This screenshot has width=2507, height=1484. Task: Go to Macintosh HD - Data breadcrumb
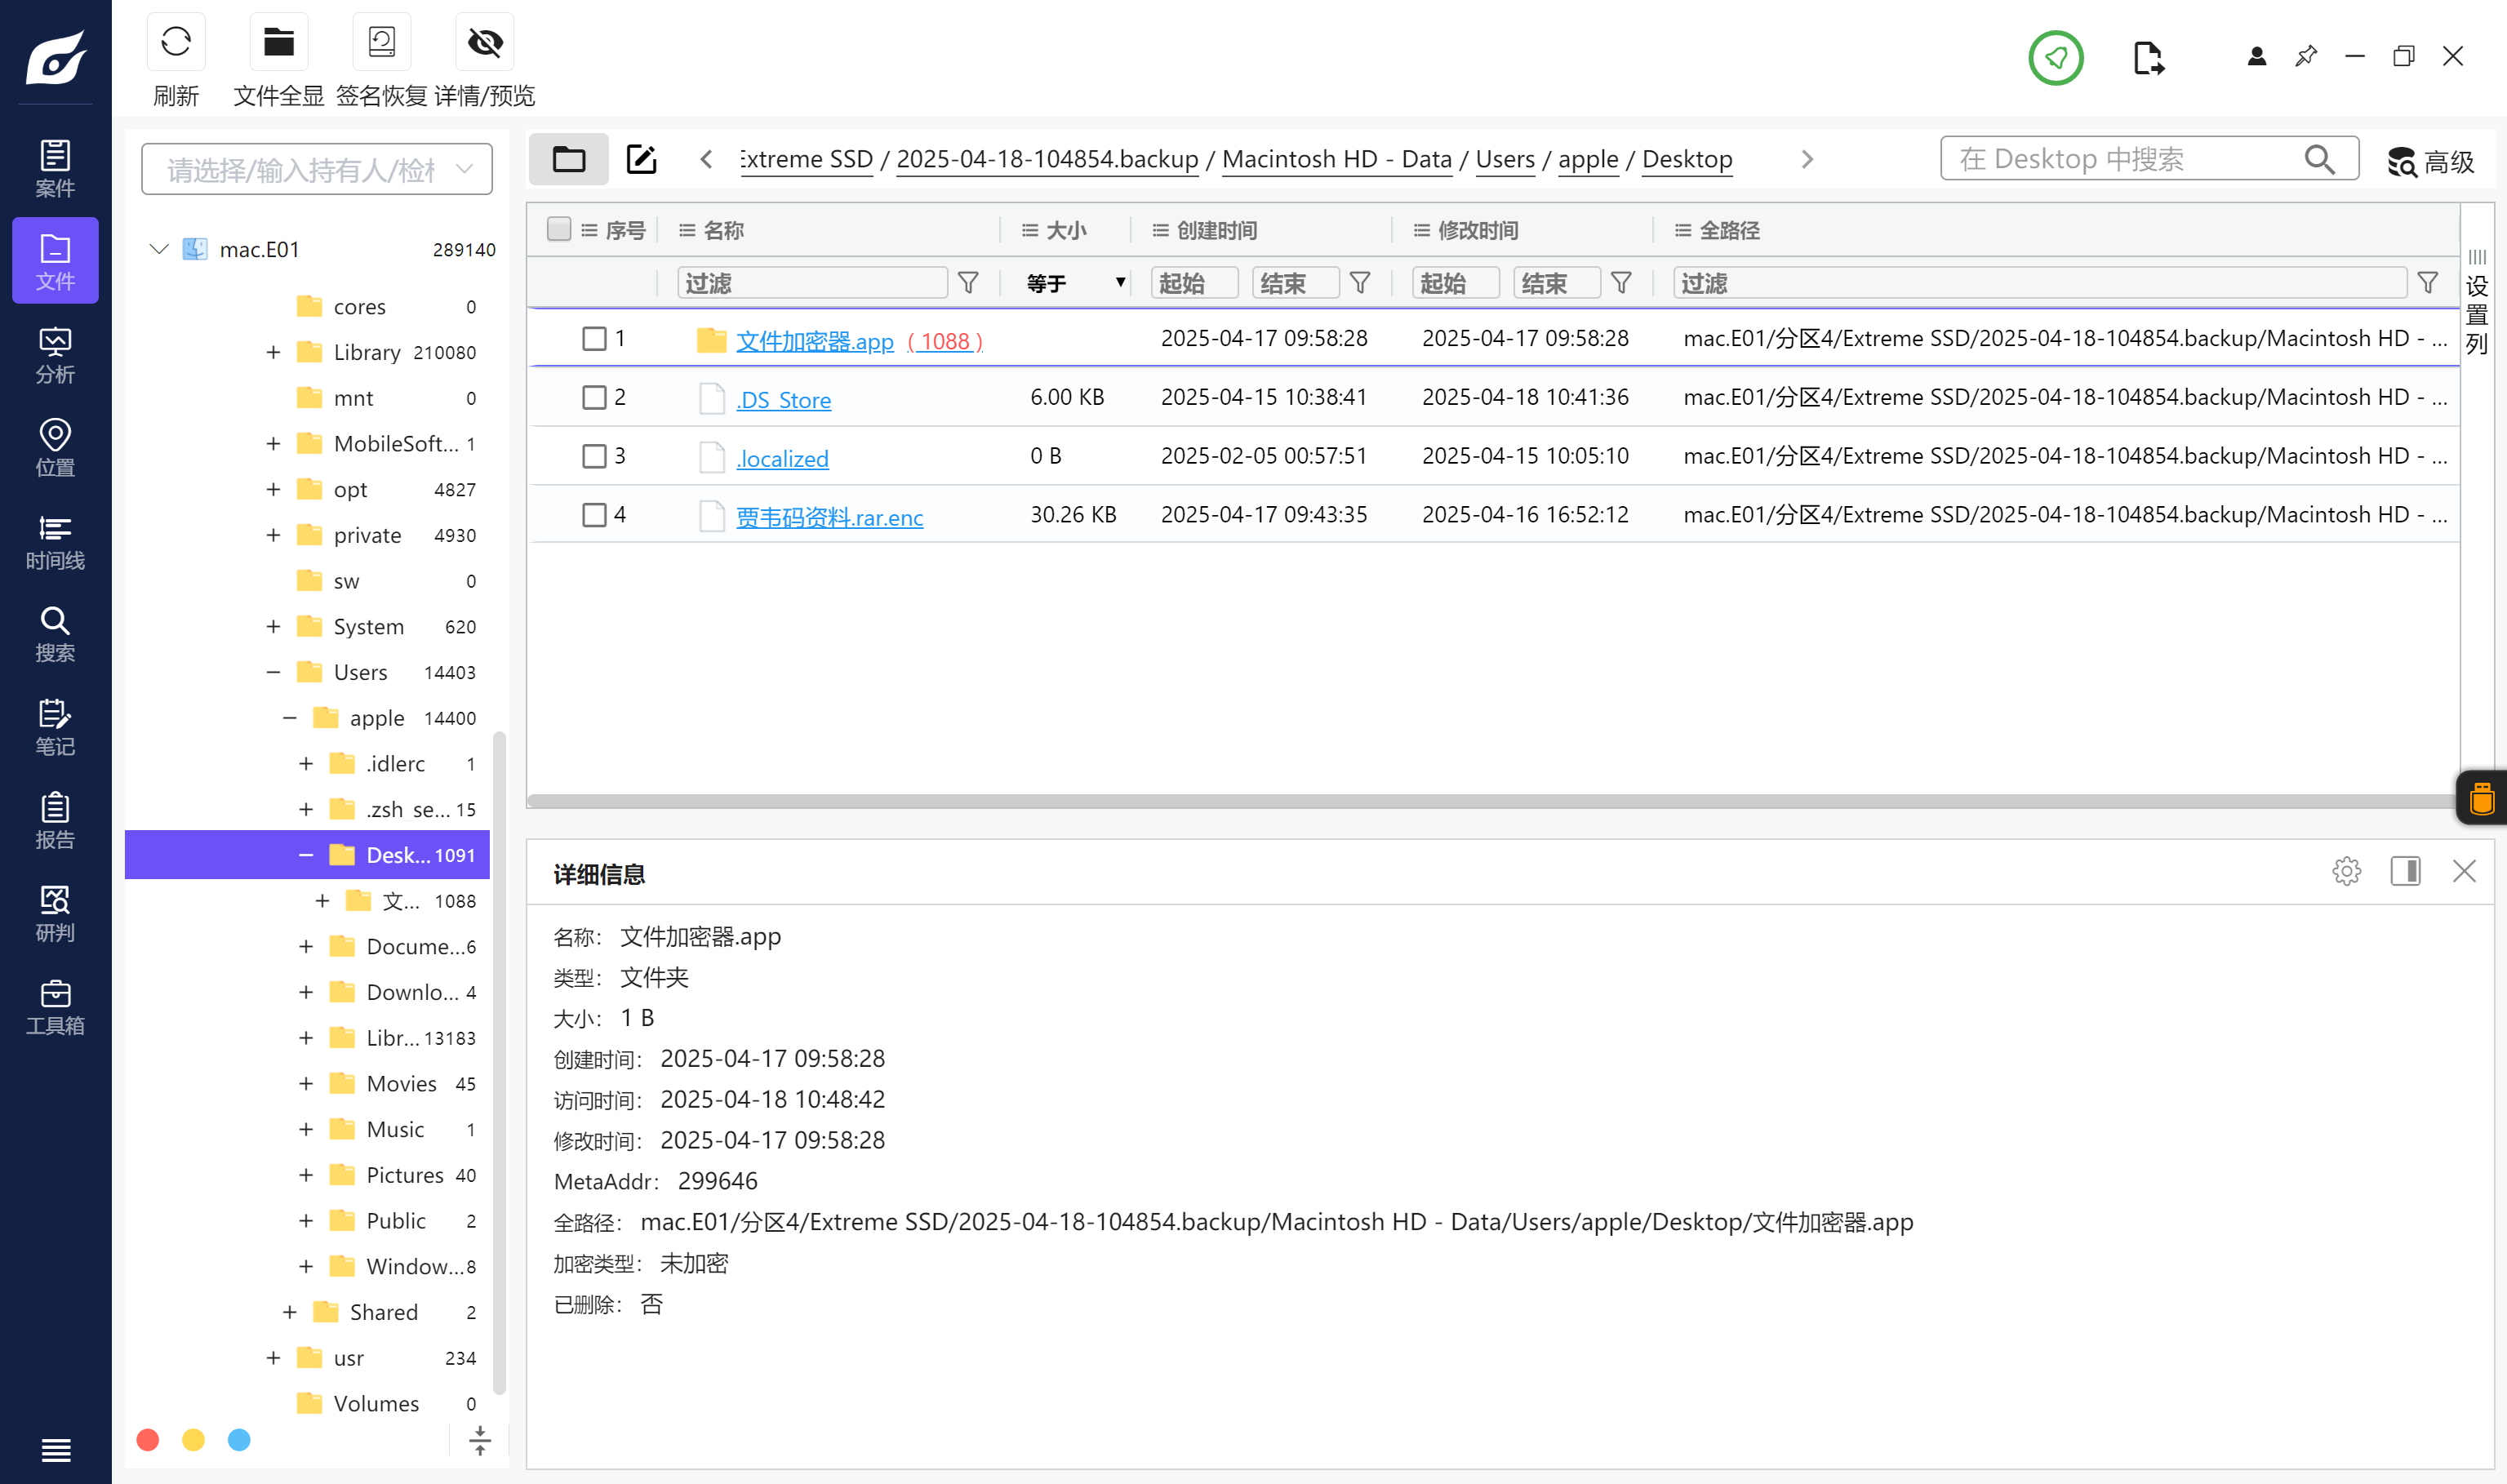tap(1336, 159)
